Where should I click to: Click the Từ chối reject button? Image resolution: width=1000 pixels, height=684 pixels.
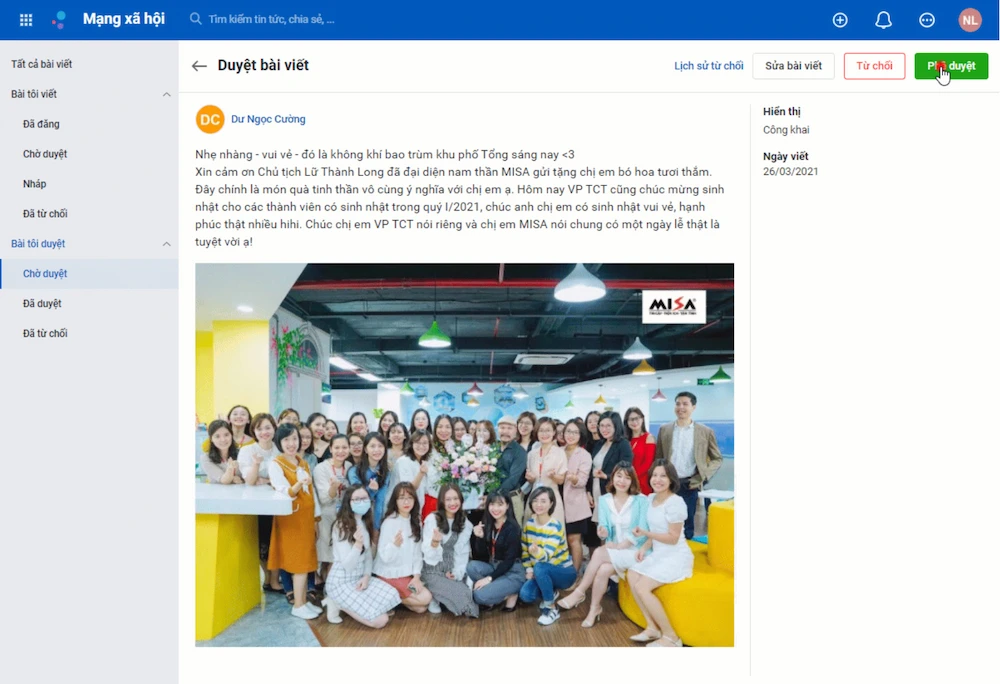(874, 66)
